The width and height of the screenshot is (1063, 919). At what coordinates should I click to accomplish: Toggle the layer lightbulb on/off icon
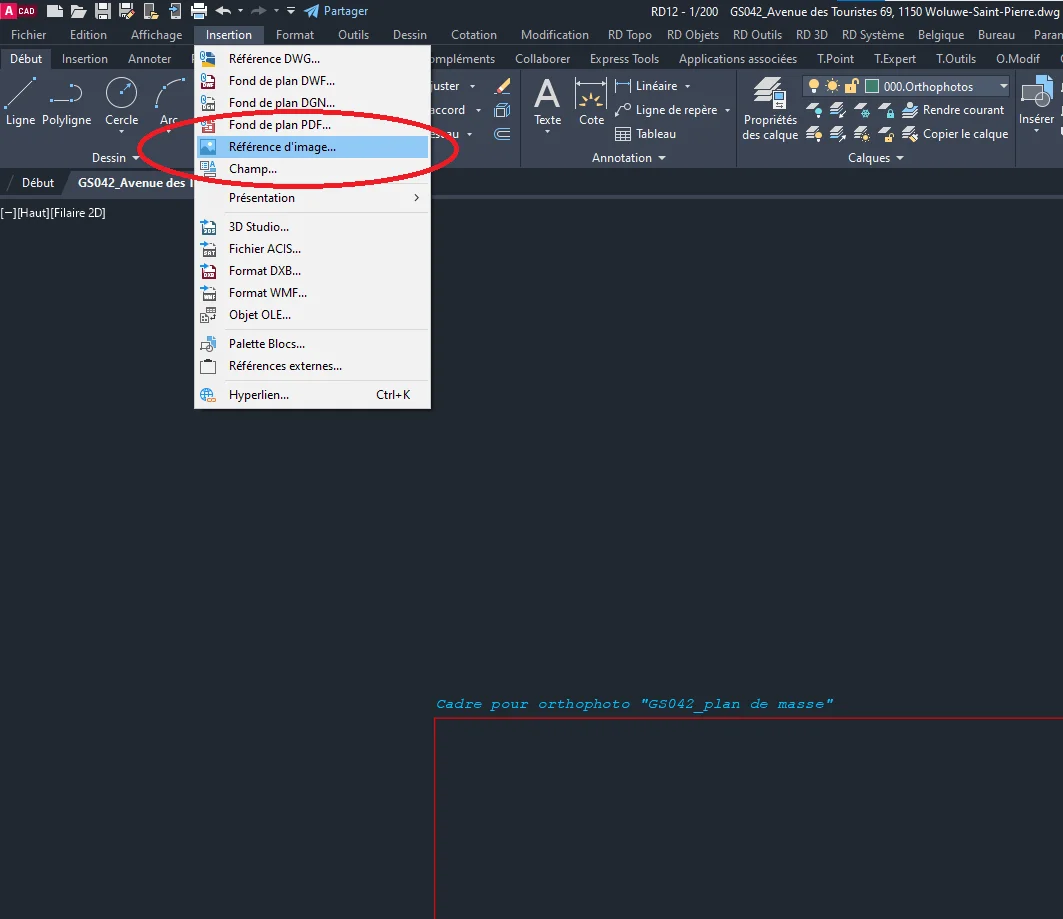[814, 87]
